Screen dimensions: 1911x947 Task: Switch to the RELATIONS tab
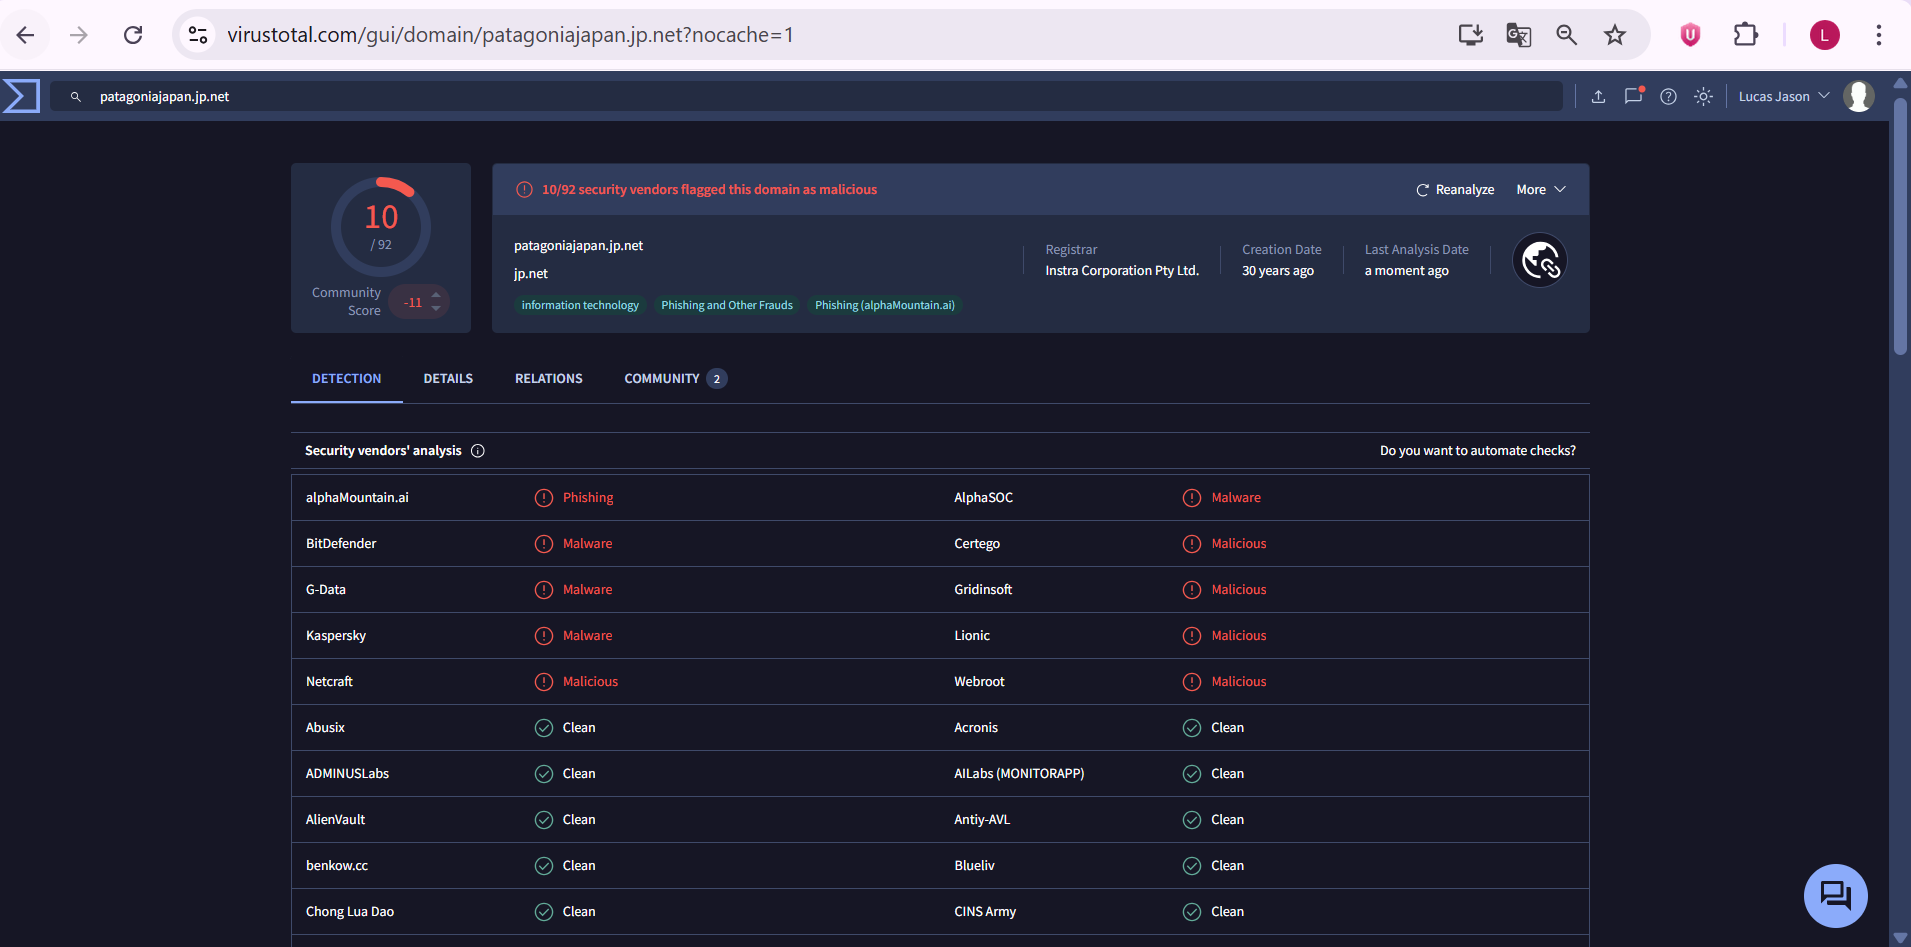548,379
